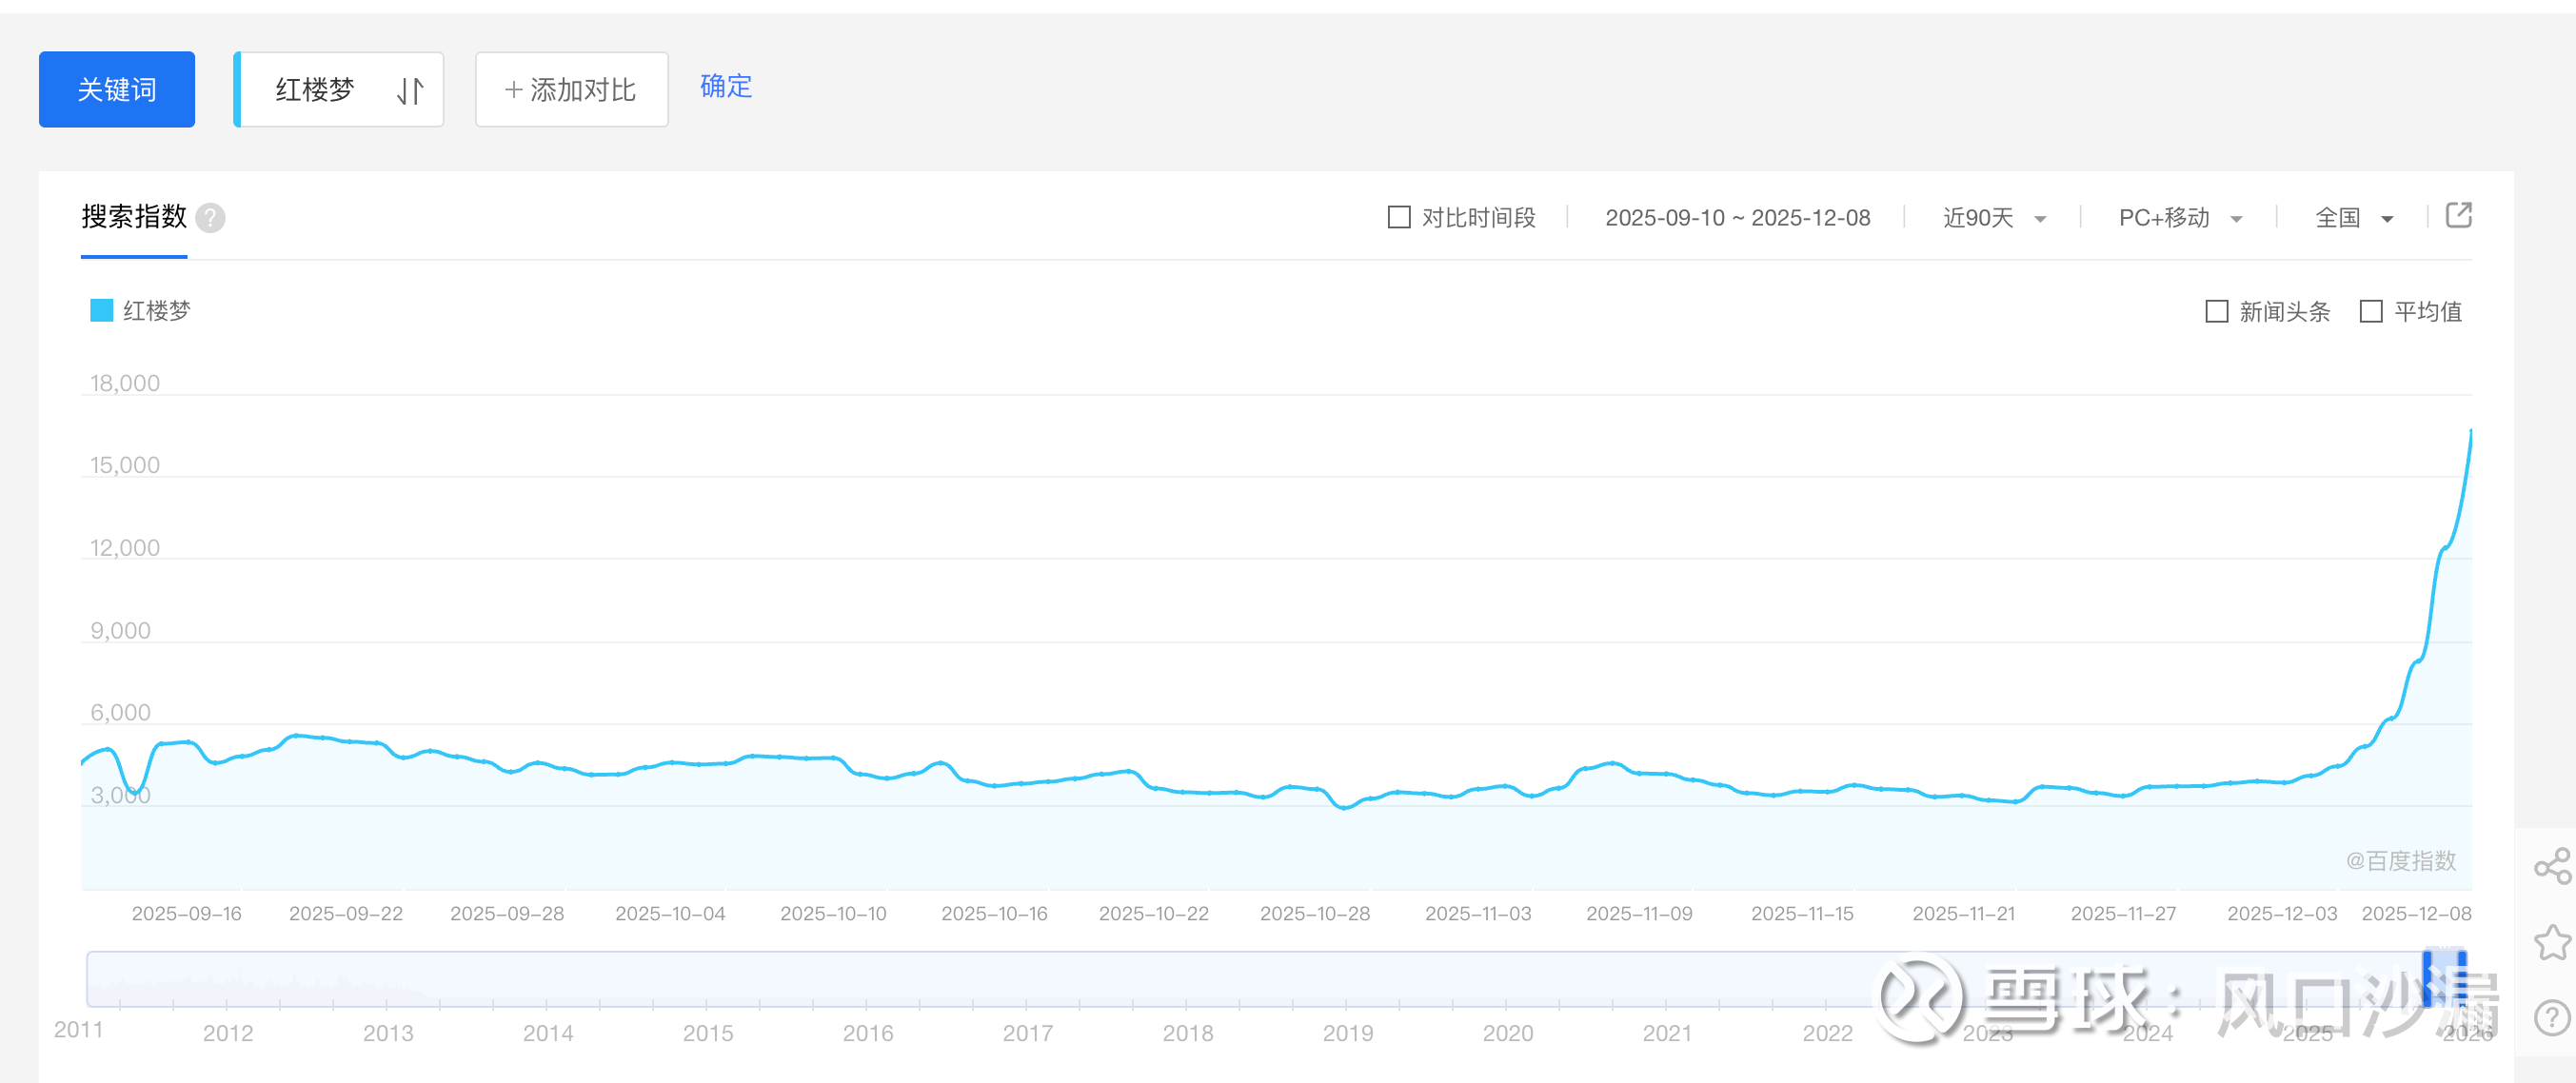The width and height of the screenshot is (2576, 1083).
Task: Click the 红楼梦 legend color swatch
Action: click(x=102, y=311)
